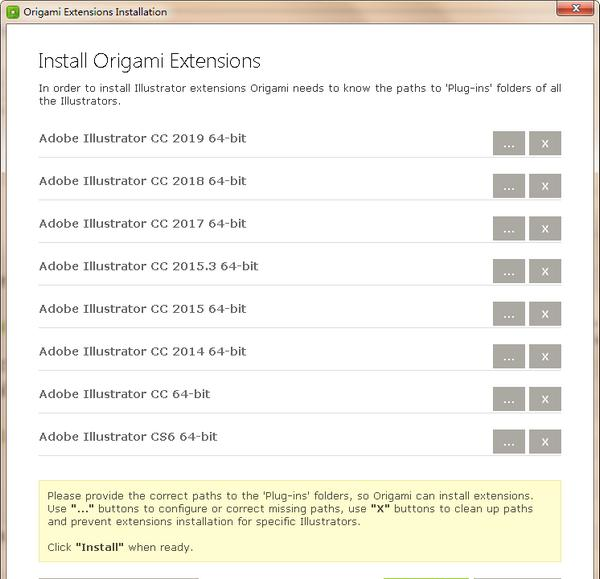Viewport: 600px width, 579px height.
Task: Select 'Adobe Illustrator CC 2018 64-bit' label
Action: tap(142, 181)
